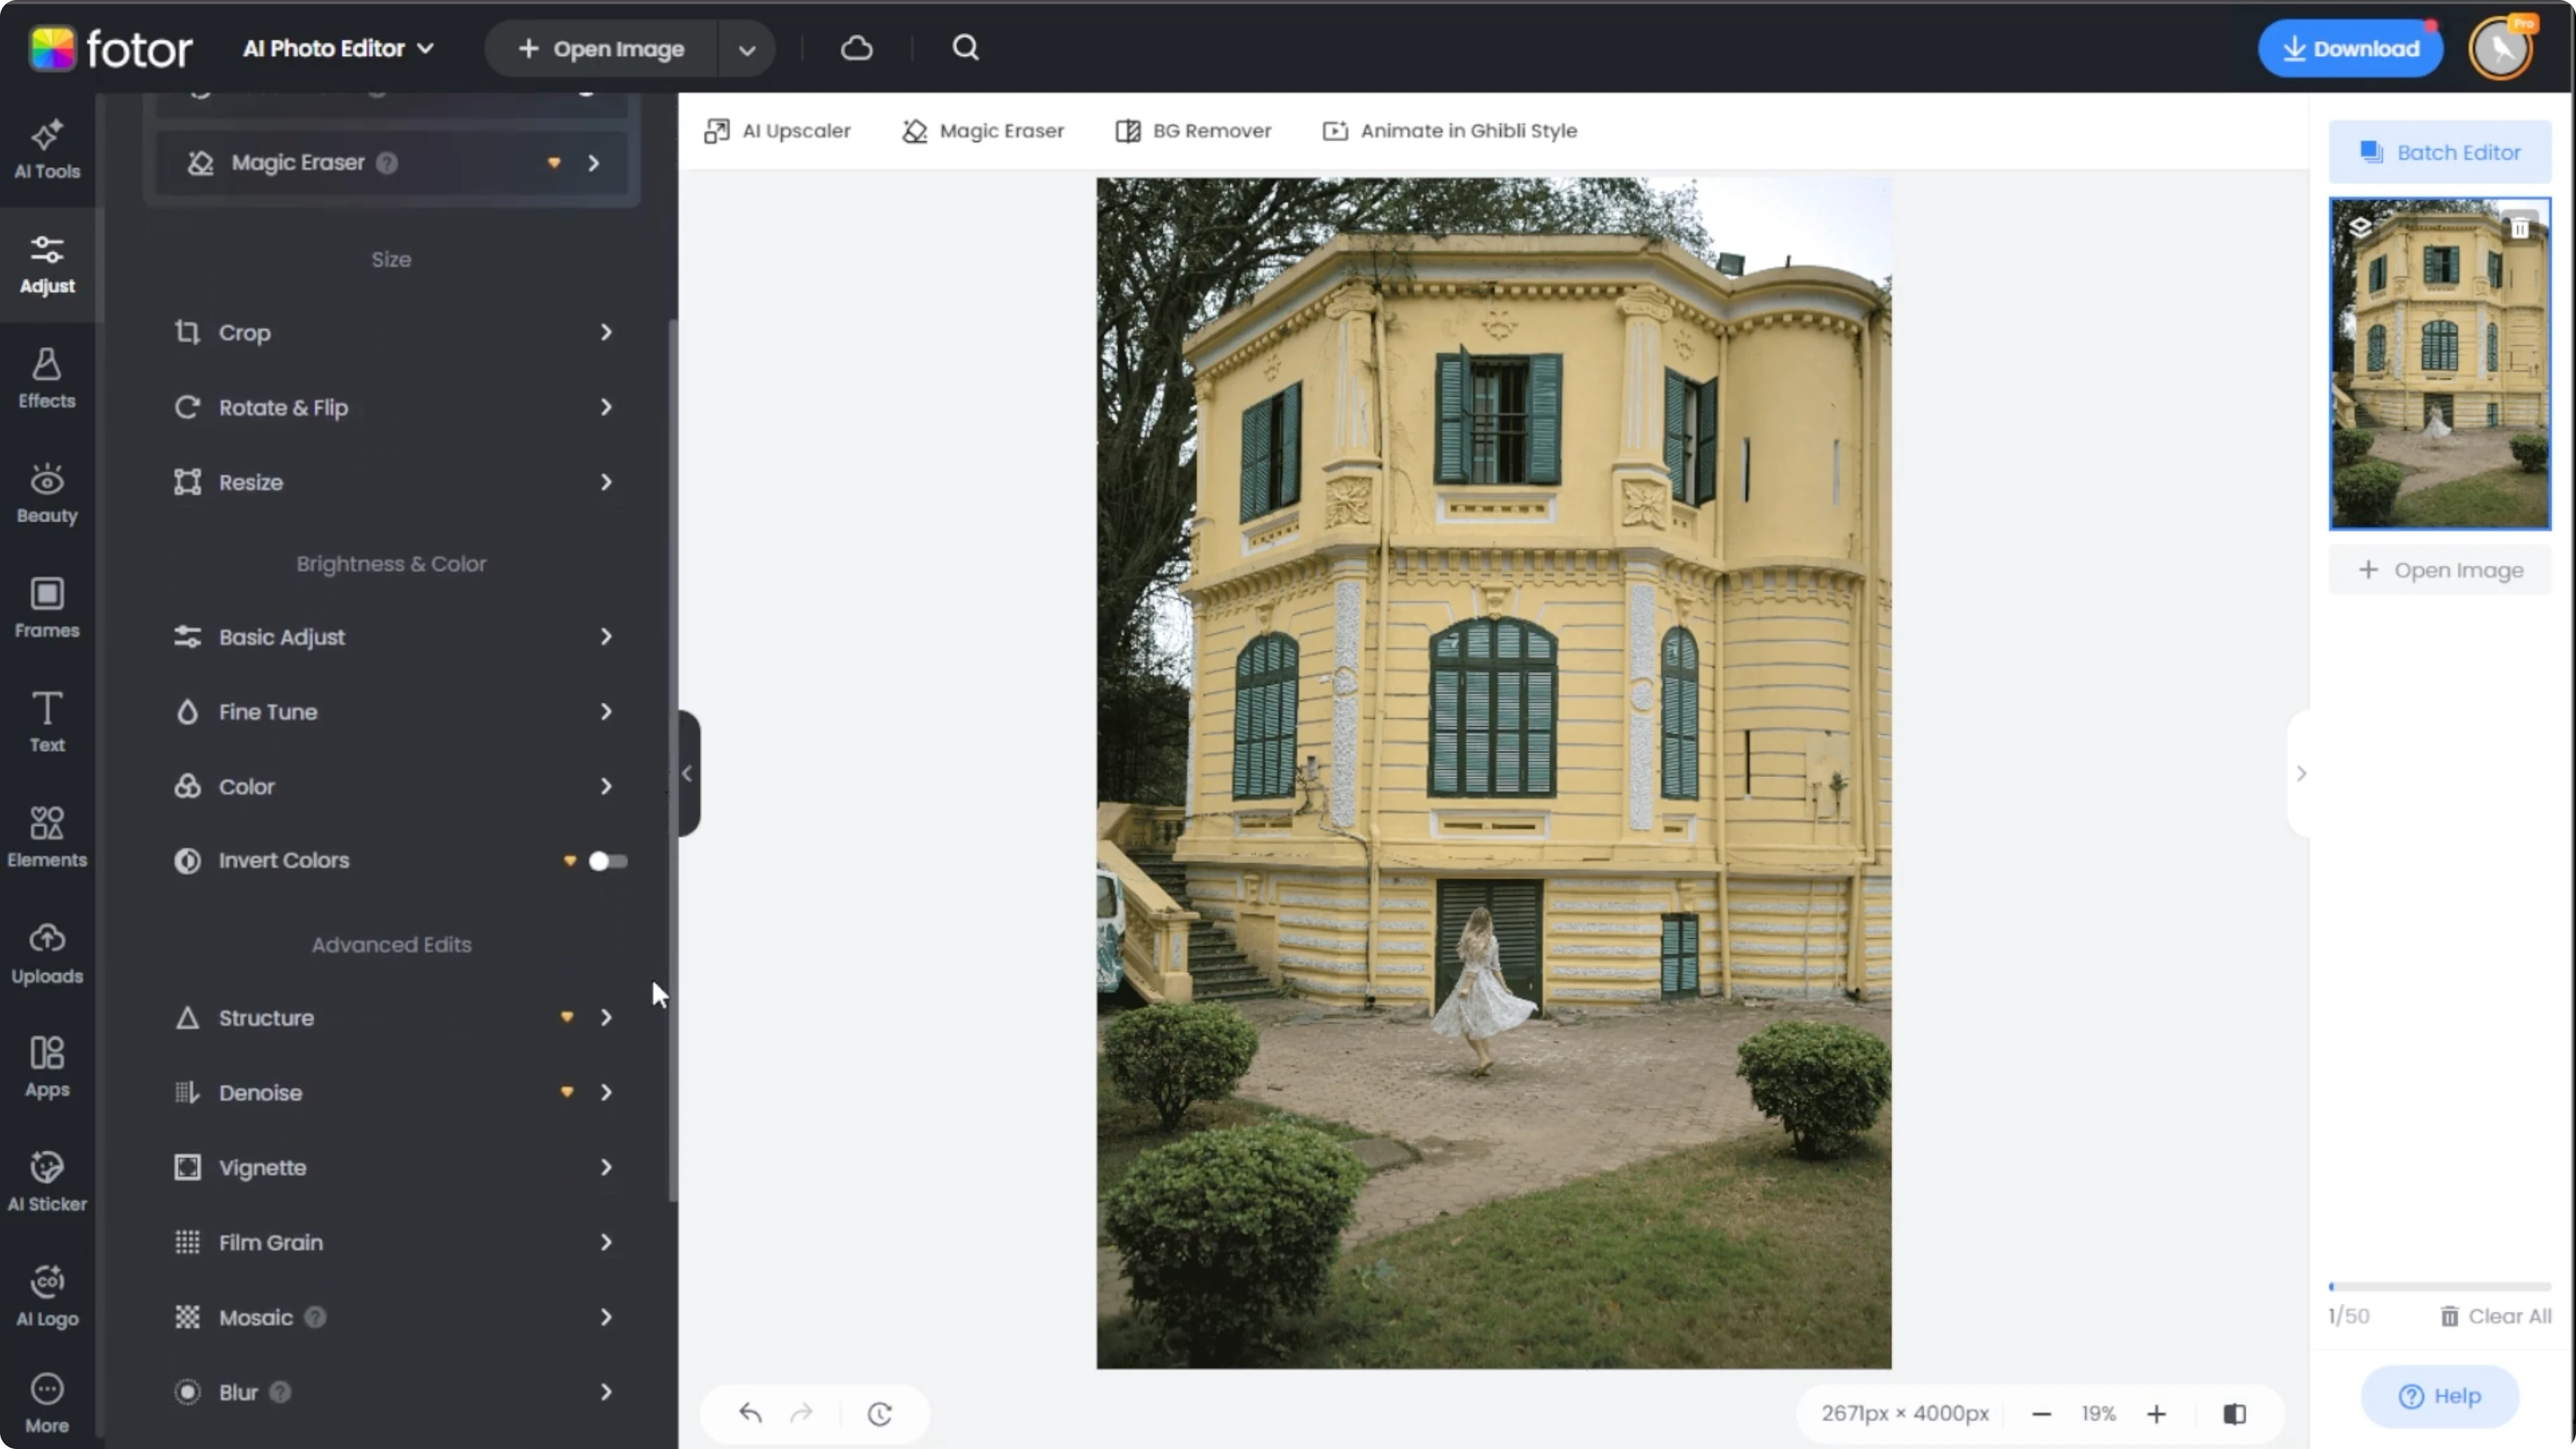Open the Beauty sidebar panel
The height and width of the screenshot is (1449, 2576).
point(47,494)
